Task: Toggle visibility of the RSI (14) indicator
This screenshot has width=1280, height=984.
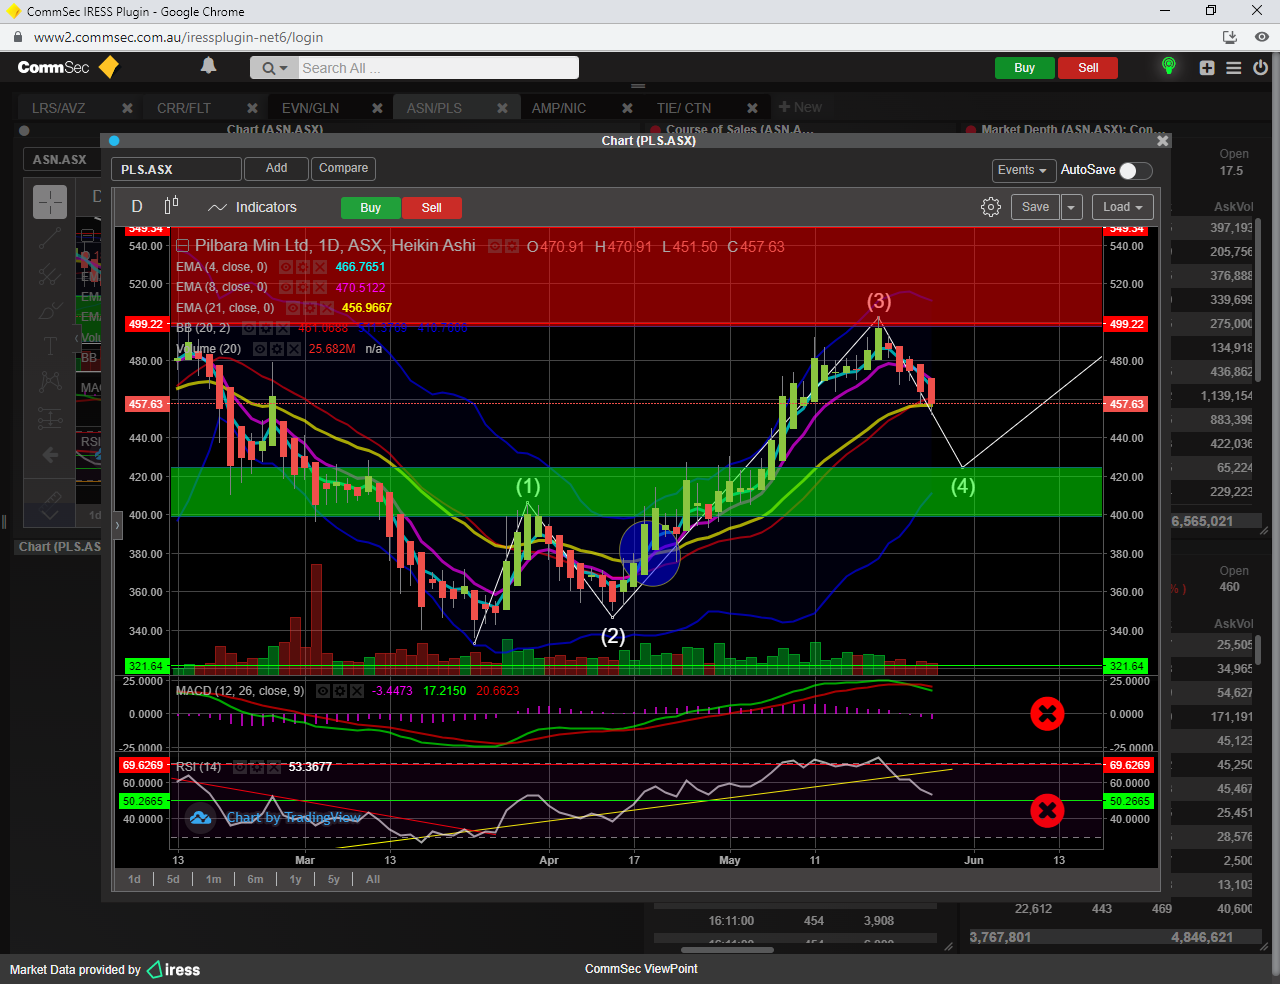Action: (241, 767)
